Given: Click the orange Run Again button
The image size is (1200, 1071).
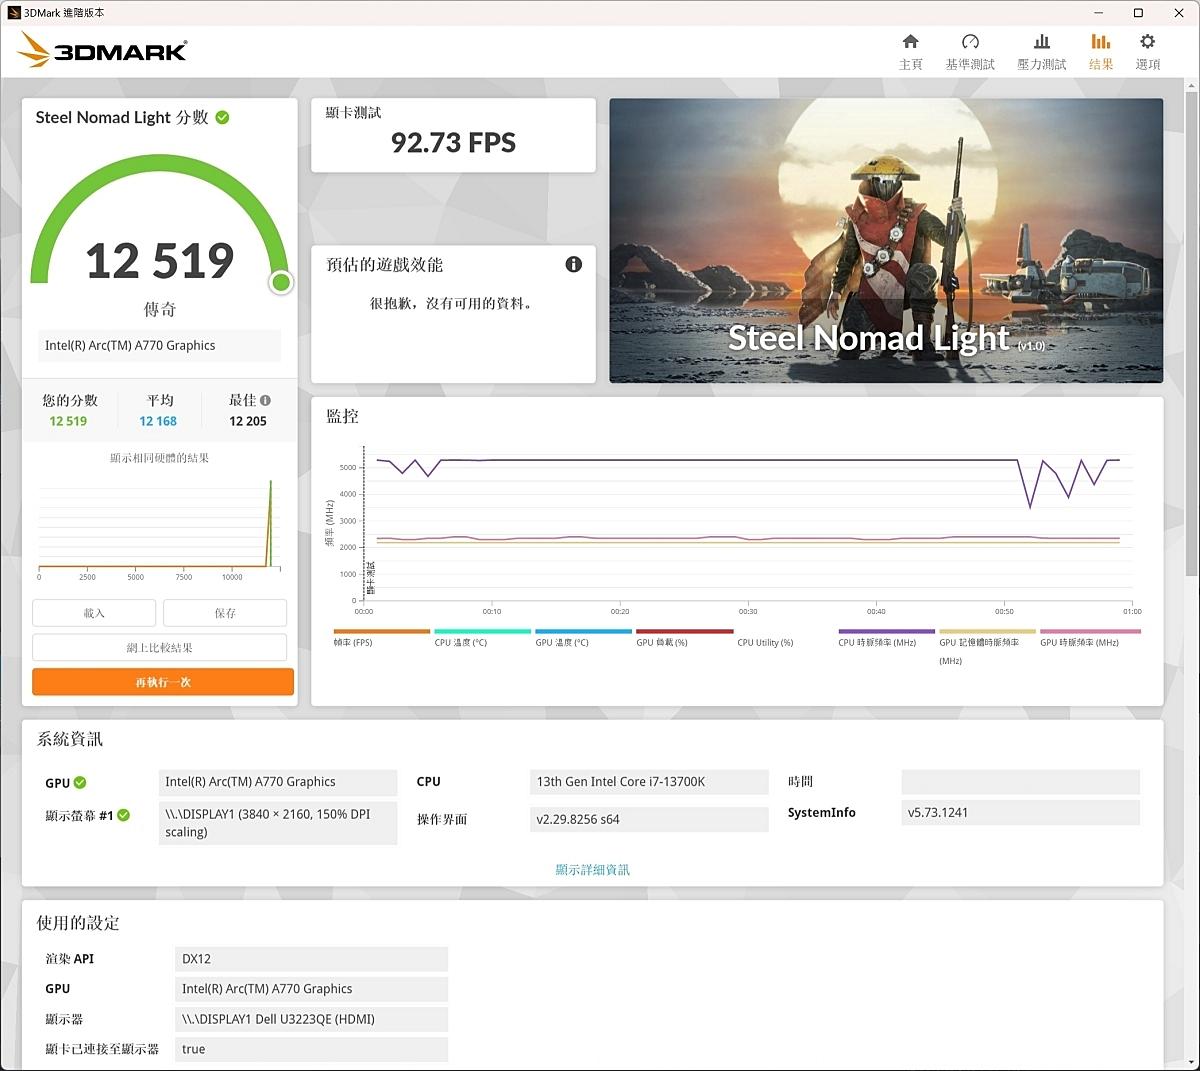Looking at the screenshot, I should [163, 682].
